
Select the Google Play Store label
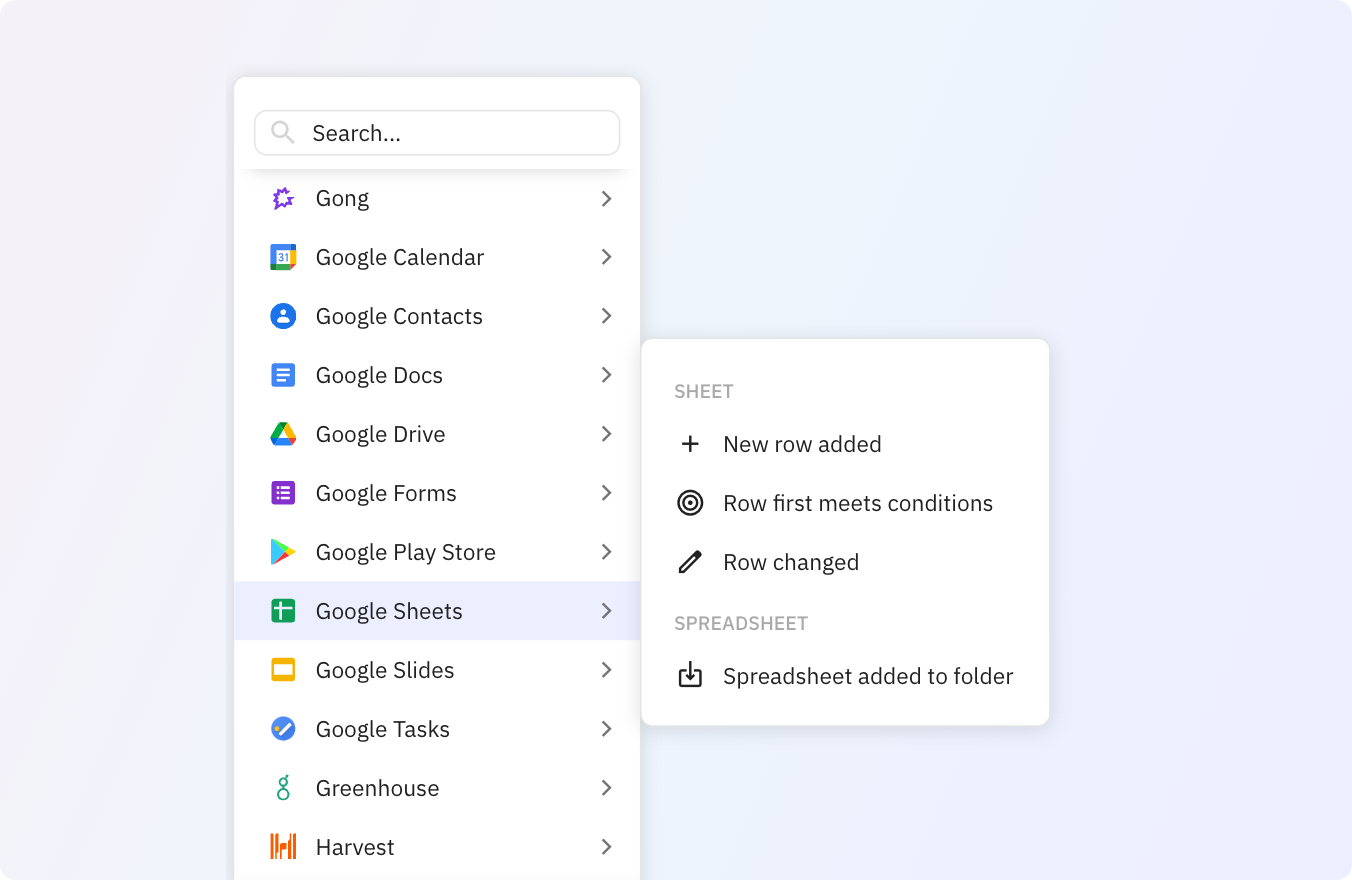(406, 552)
